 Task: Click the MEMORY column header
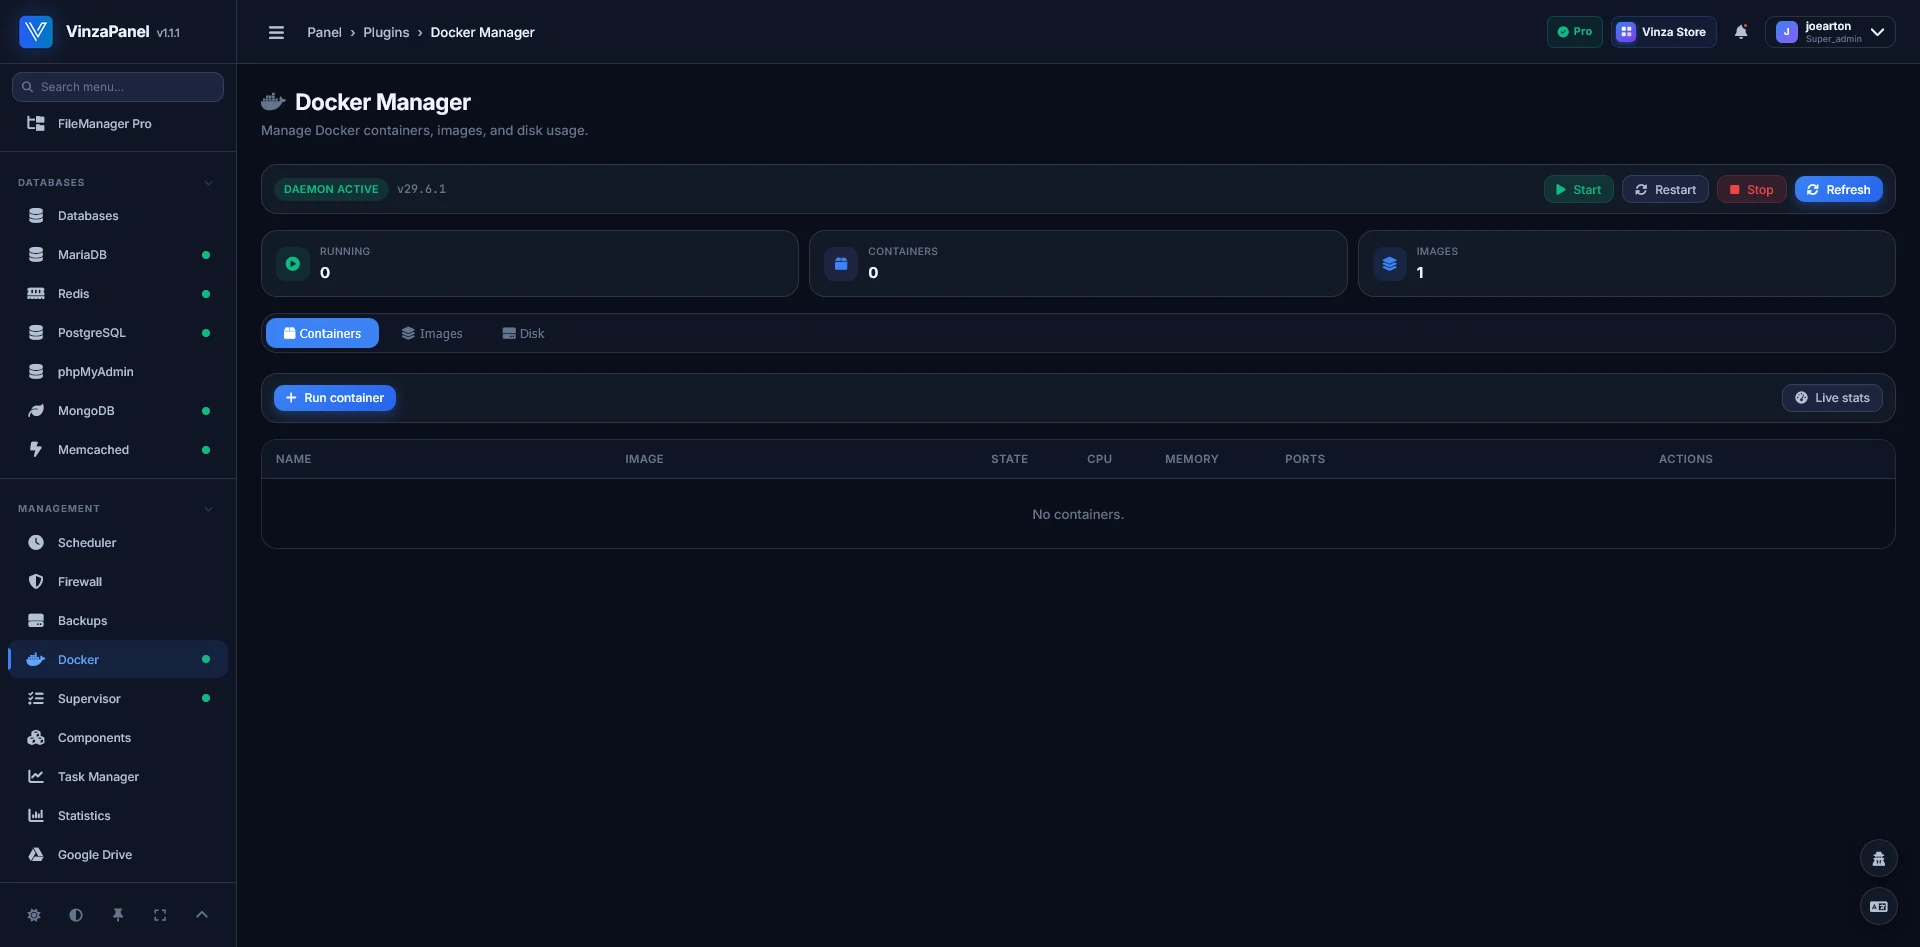coord(1191,459)
